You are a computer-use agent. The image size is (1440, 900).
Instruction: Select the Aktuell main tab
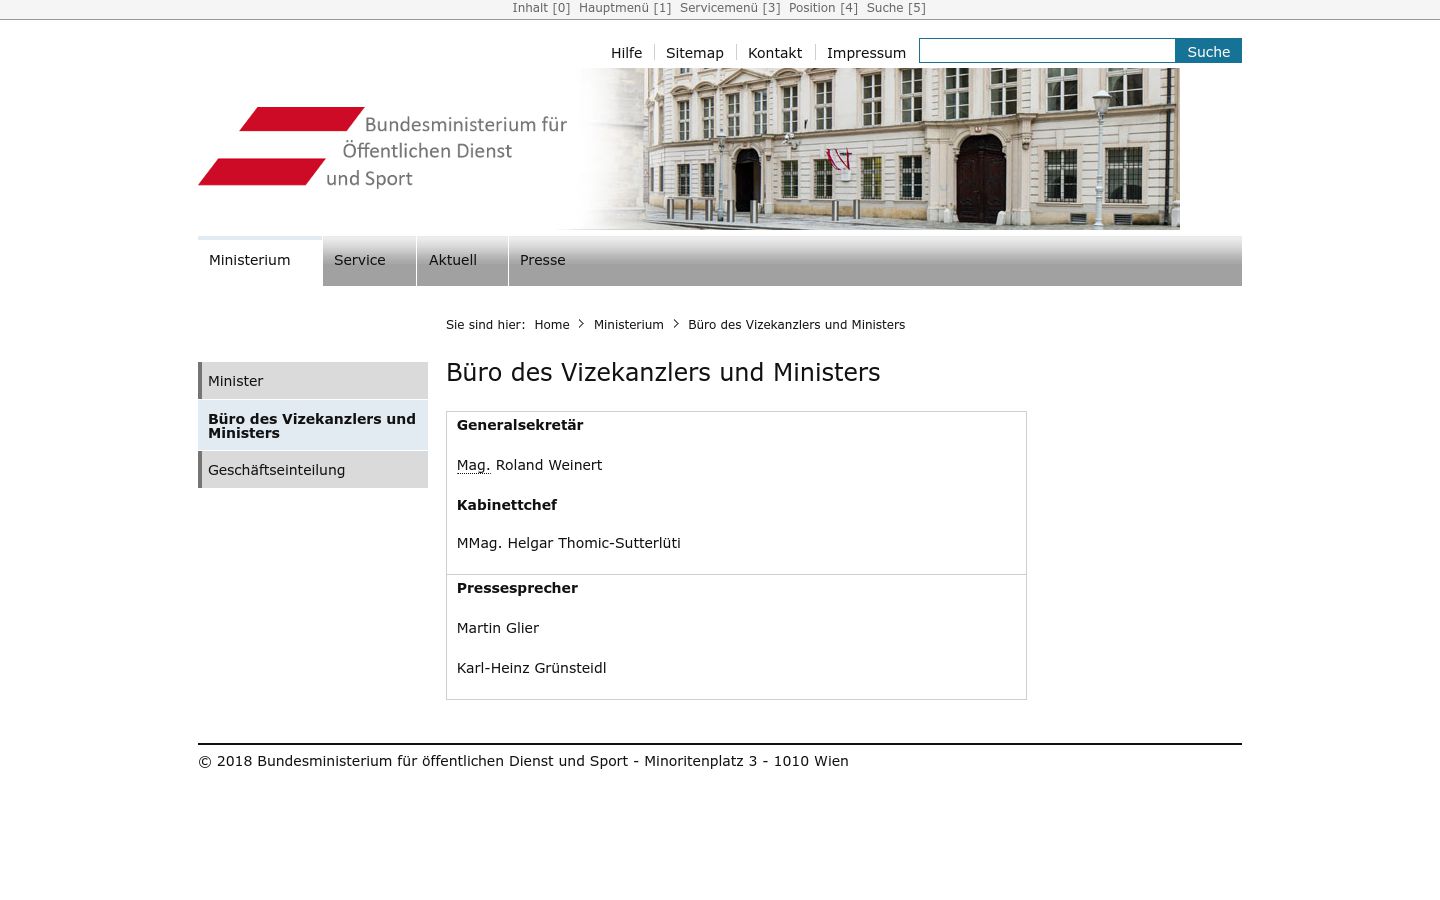point(462,261)
